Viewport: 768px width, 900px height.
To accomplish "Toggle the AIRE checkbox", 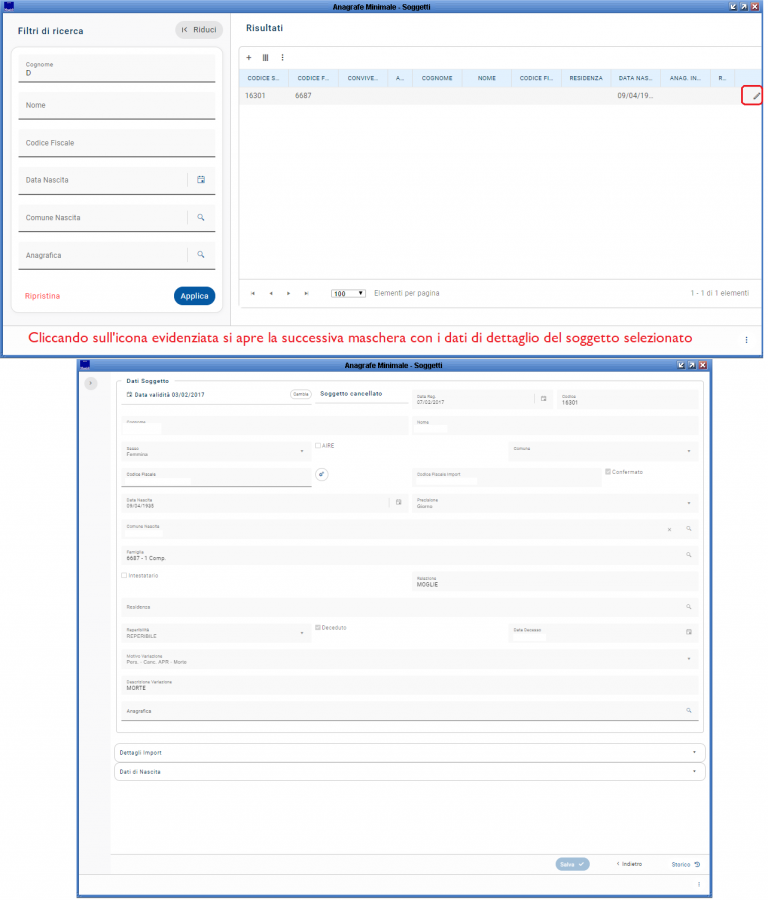I will point(319,447).
